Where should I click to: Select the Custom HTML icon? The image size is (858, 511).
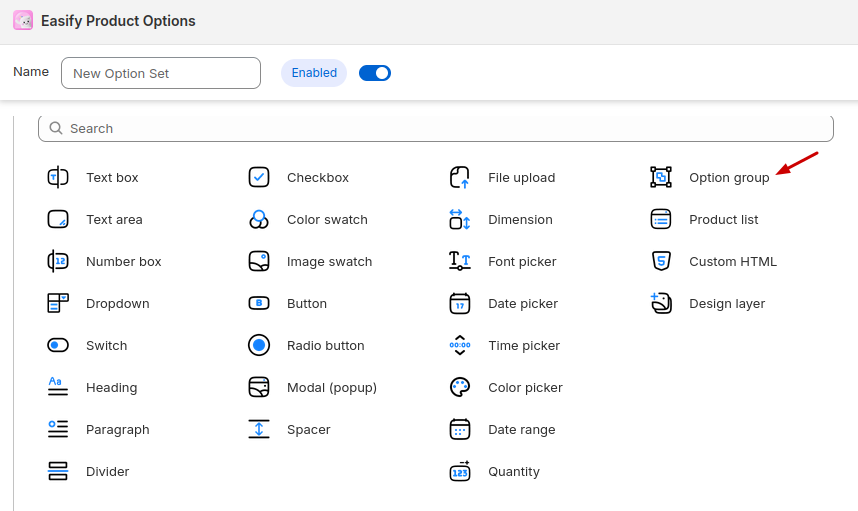660,262
